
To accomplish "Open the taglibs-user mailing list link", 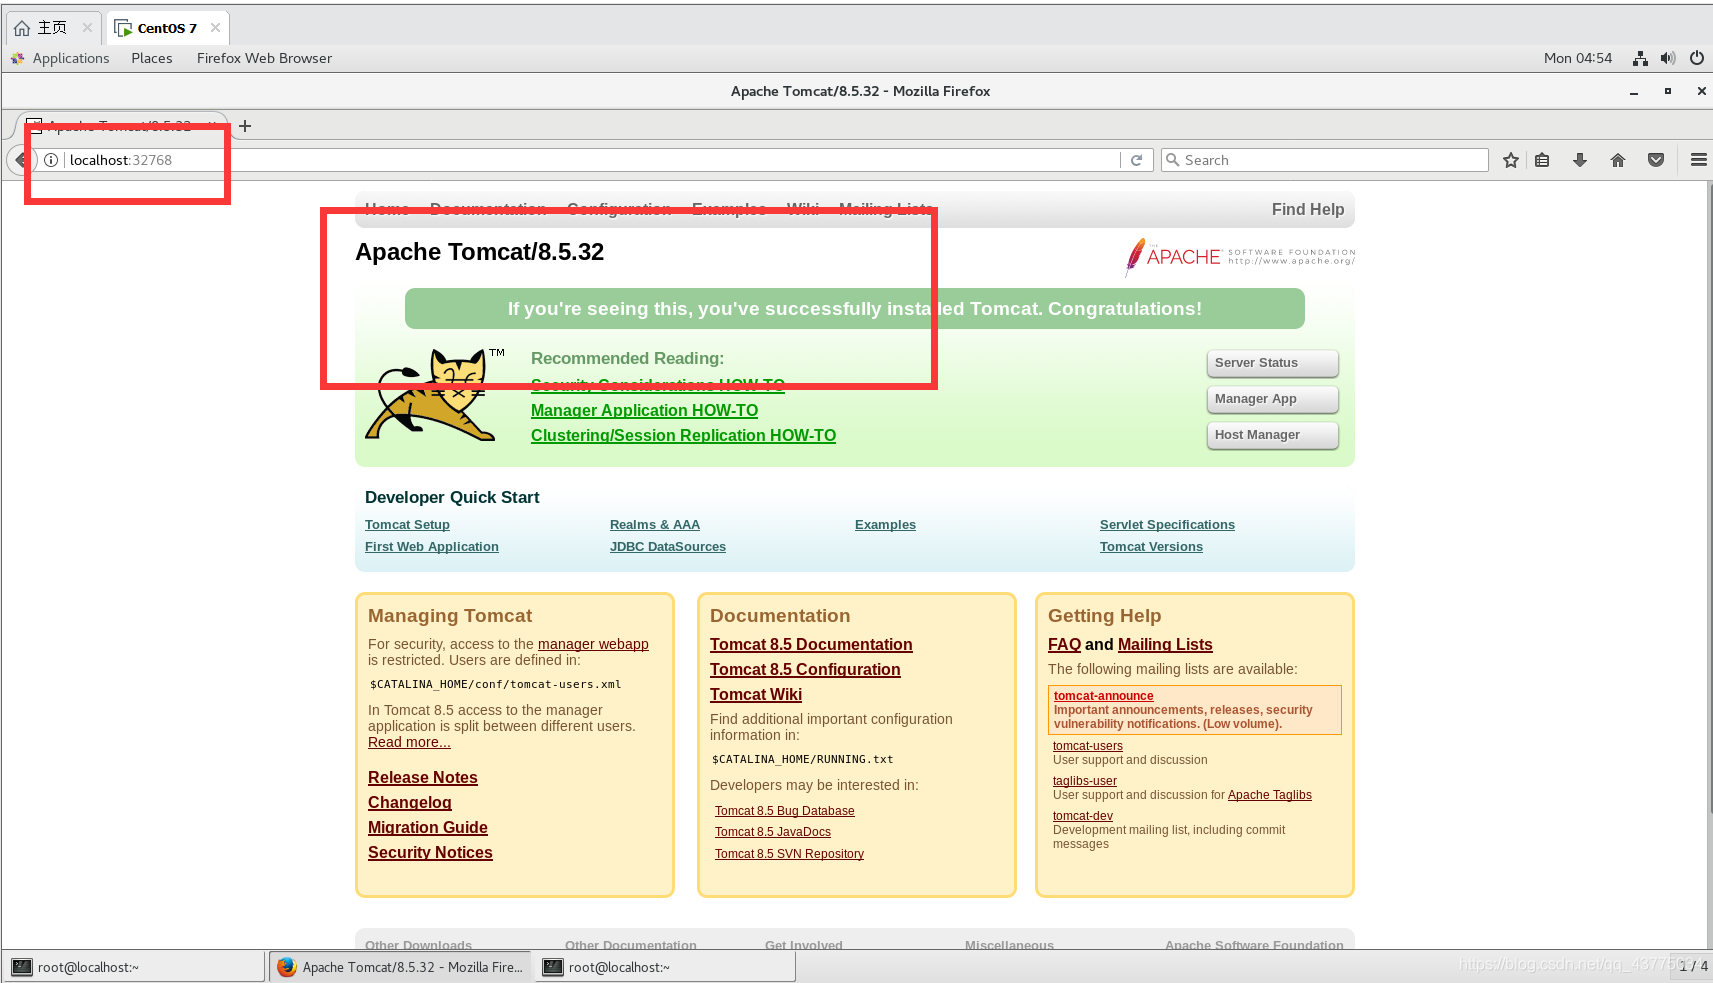I will point(1085,781).
